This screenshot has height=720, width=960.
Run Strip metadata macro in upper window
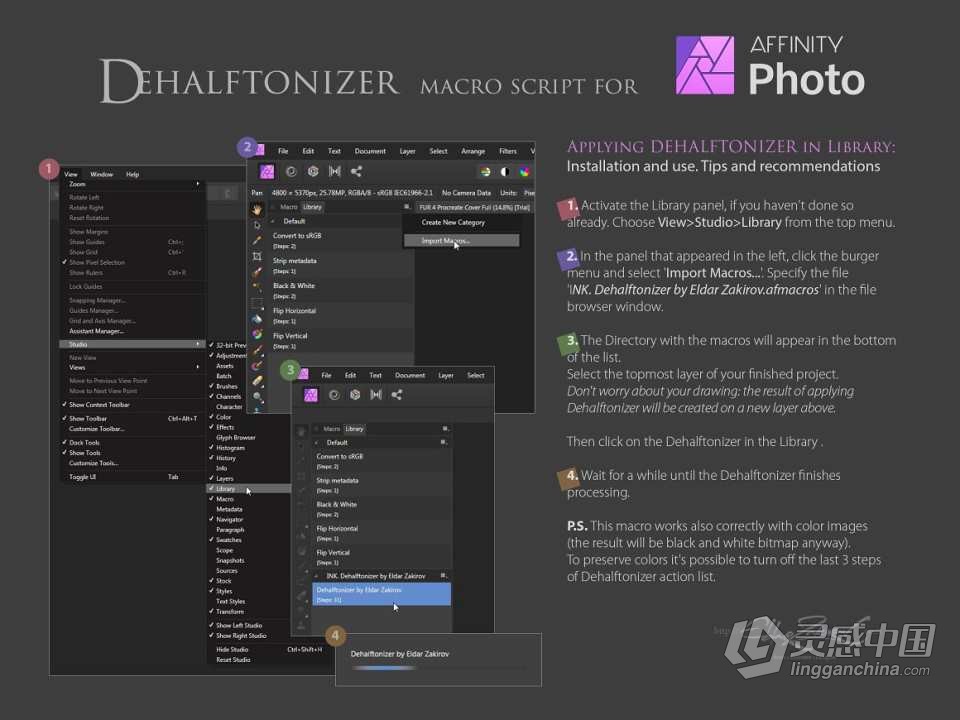click(341, 265)
